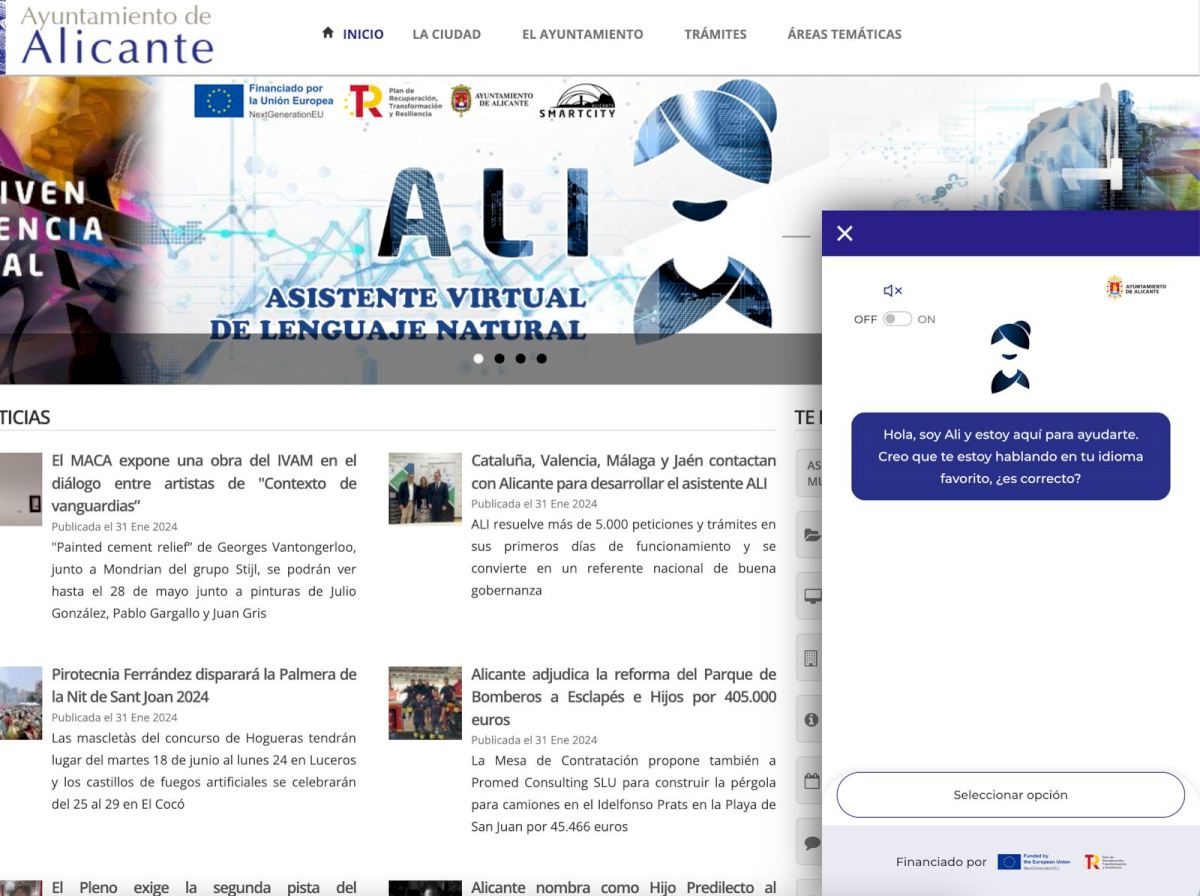Screen dimensions: 1200x896
Task: Click the Ali assistant avatar in chat
Action: (1010, 357)
